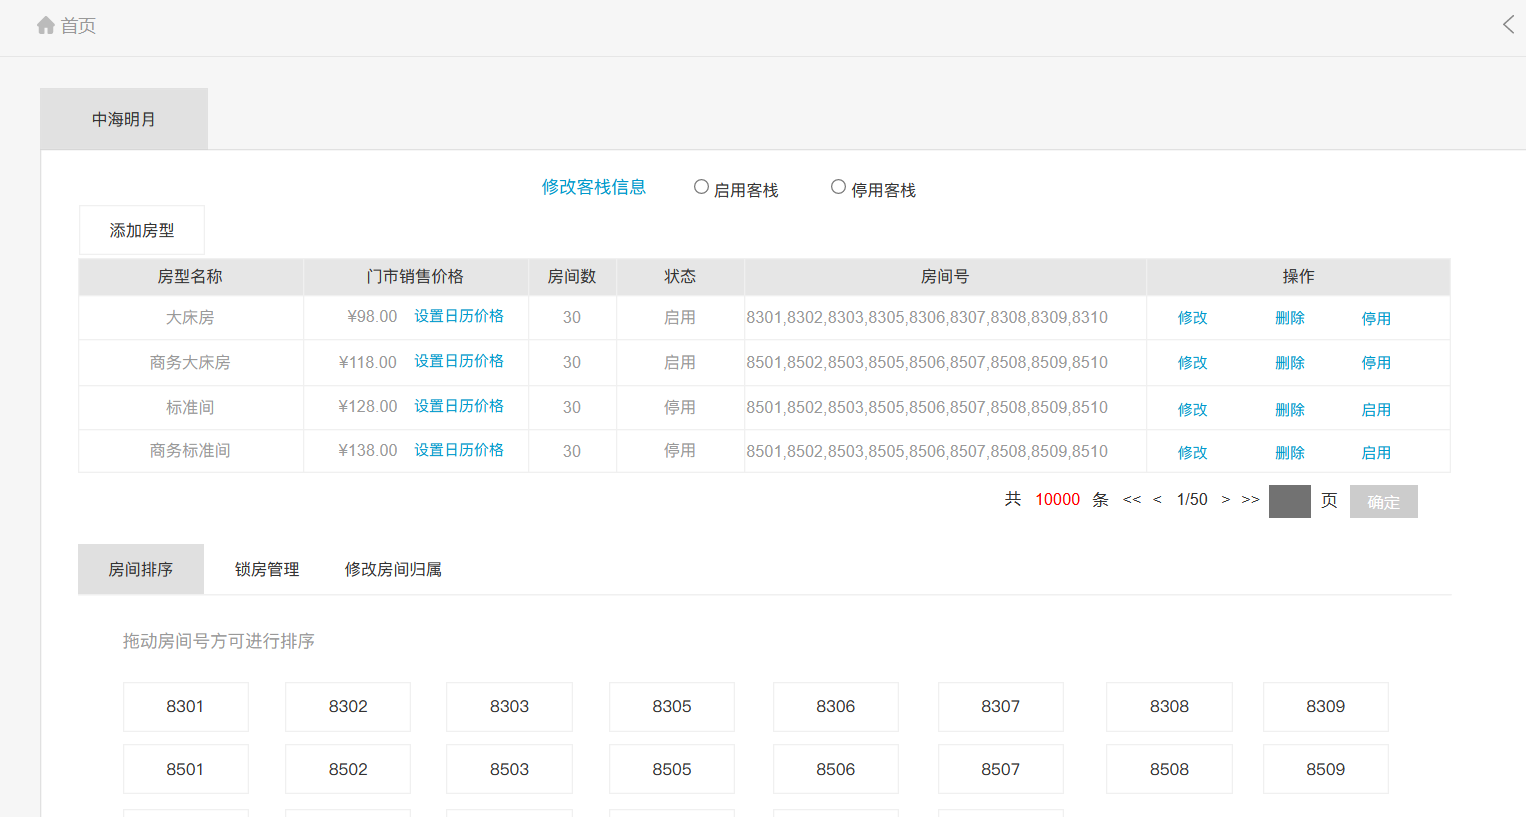Screen dimensions: 1526x817
Task: Select room tile 8309
Action: 1326,707
